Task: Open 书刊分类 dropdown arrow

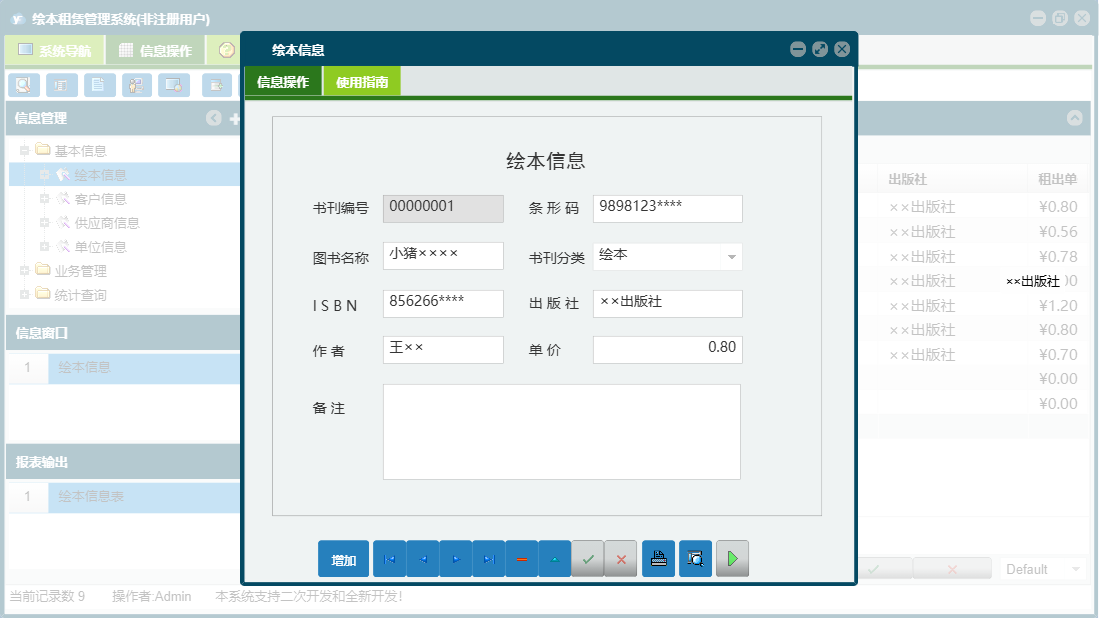Action: click(x=732, y=257)
